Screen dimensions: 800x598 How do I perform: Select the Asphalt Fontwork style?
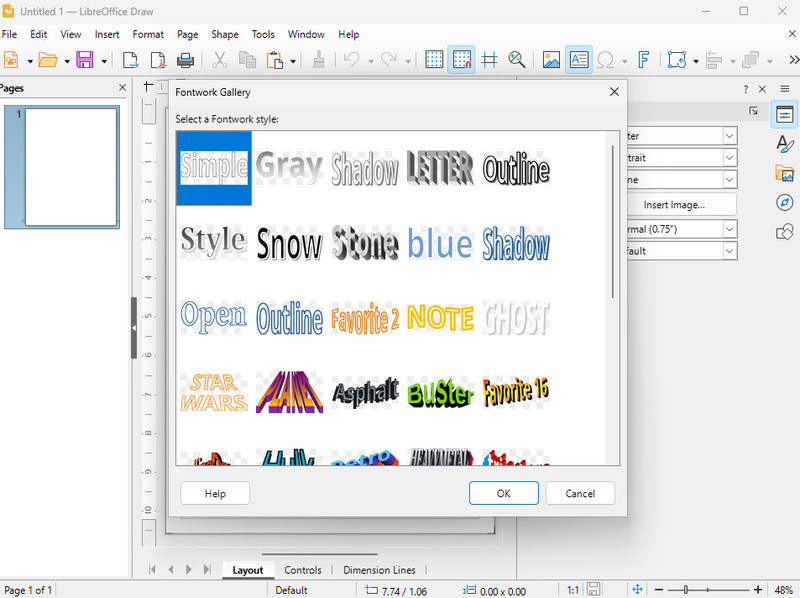tap(365, 392)
